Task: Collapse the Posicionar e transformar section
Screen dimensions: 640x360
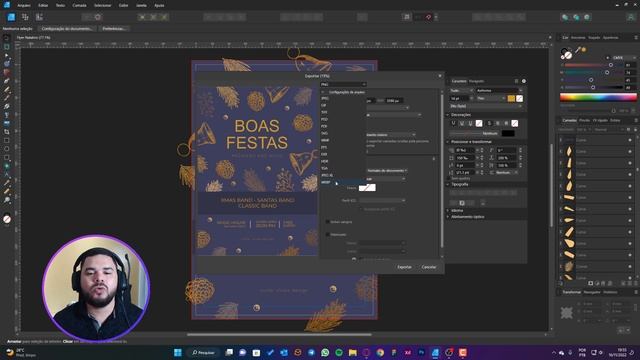Action: (448, 142)
